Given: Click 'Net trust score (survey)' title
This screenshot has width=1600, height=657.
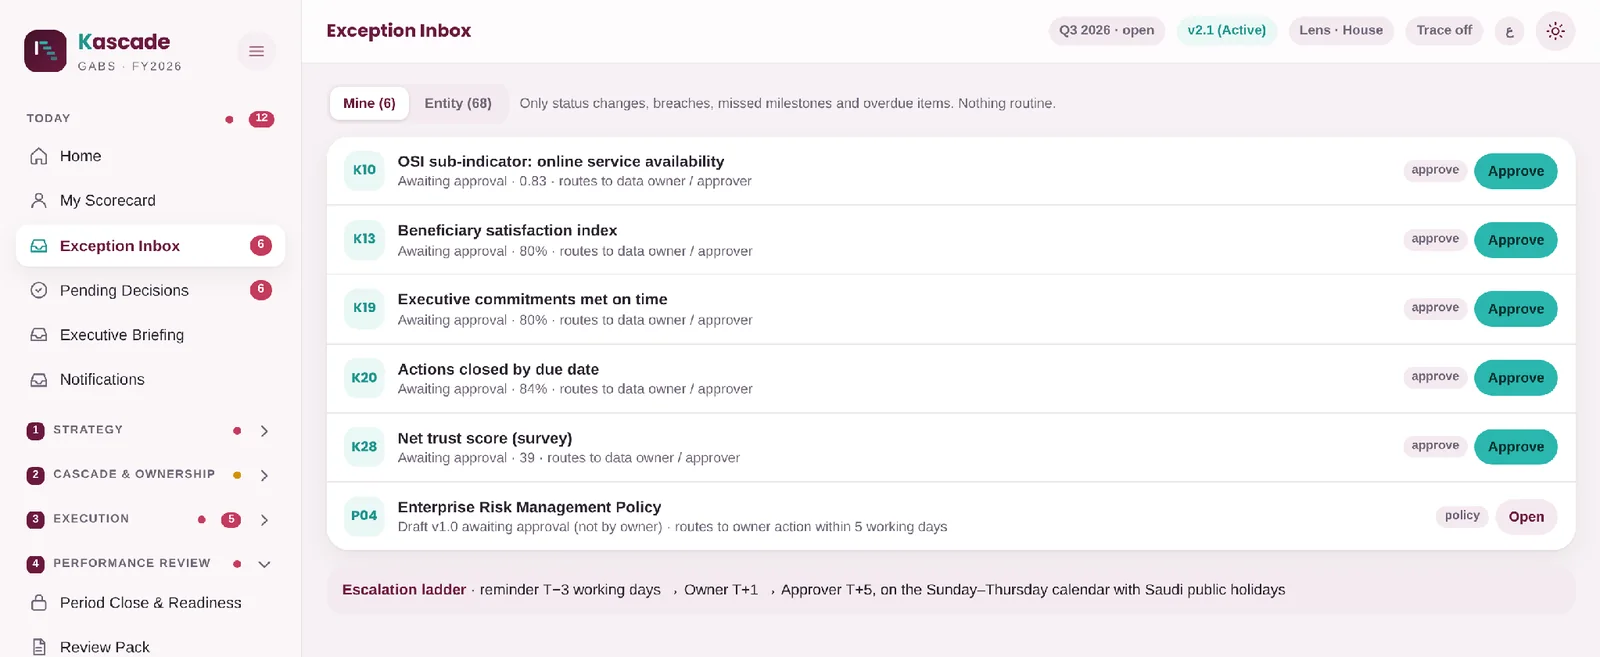Looking at the screenshot, I should (485, 438).
